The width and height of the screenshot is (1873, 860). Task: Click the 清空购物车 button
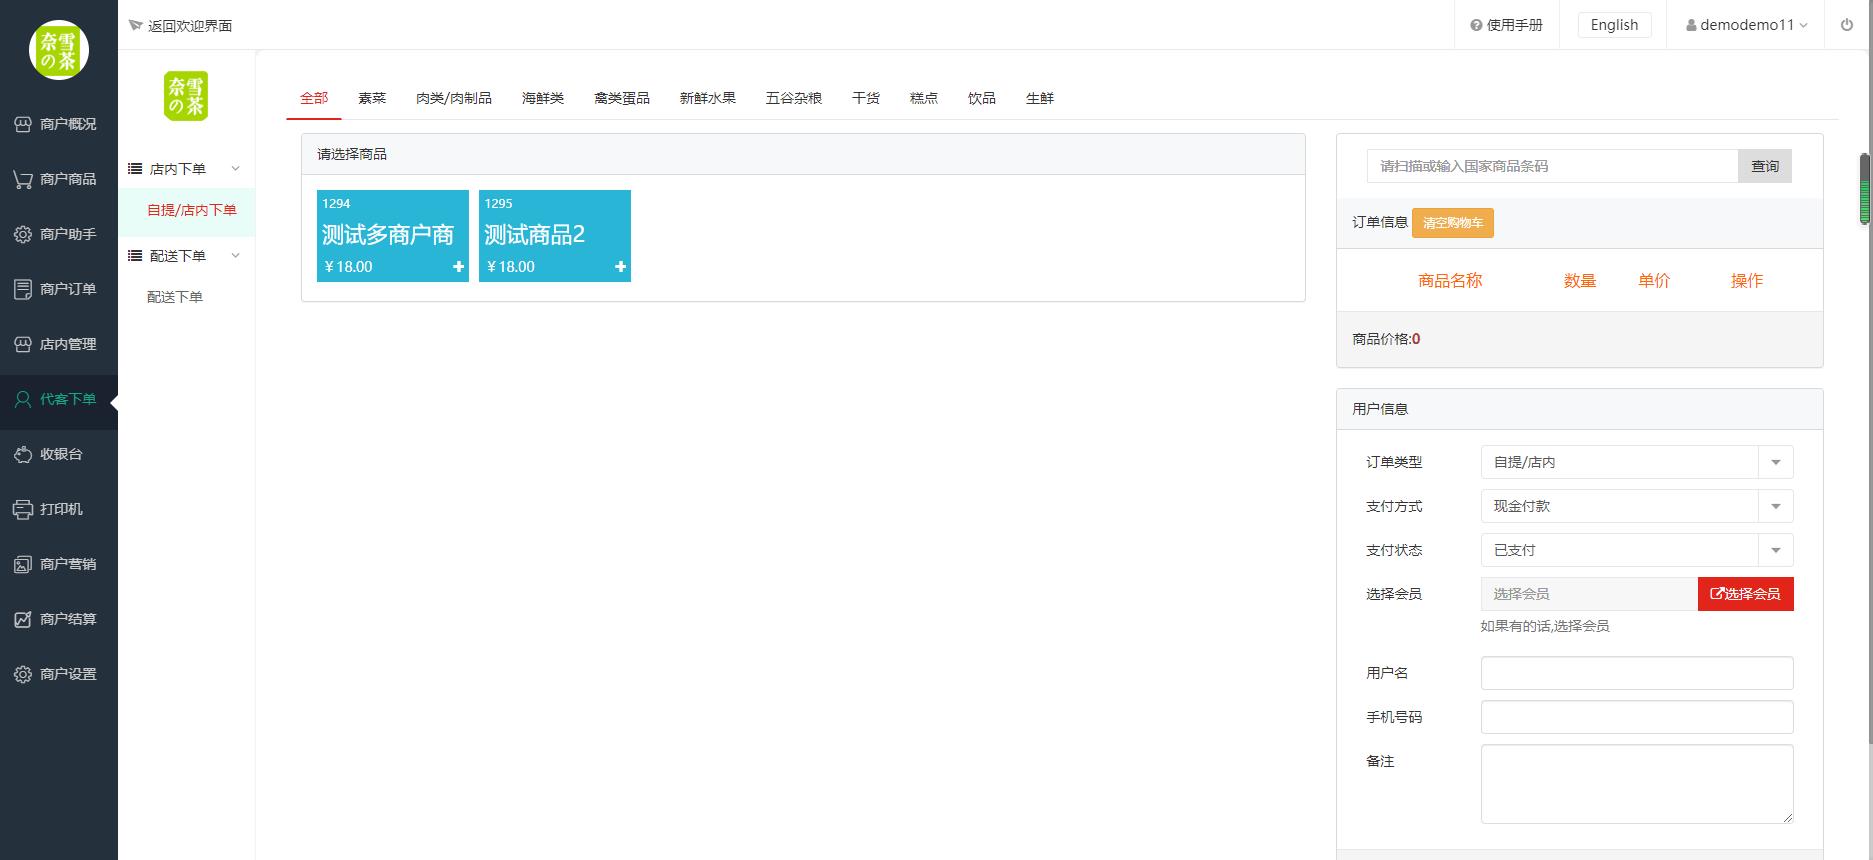click(1453, 223)
